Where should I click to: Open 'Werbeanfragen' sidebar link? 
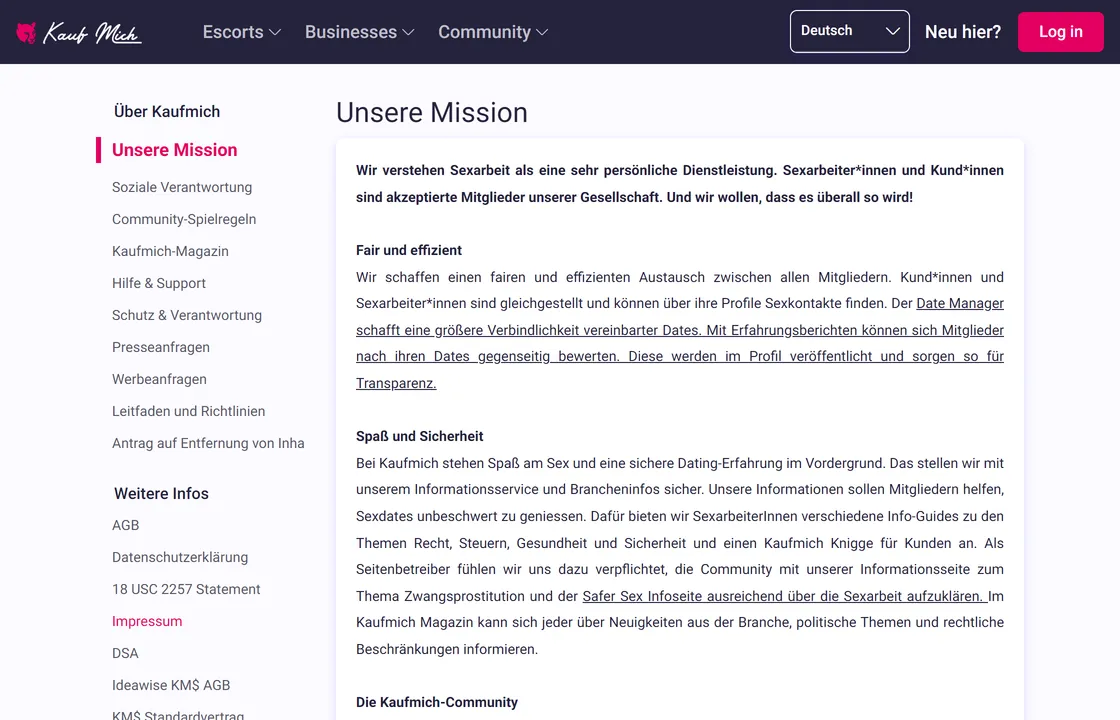(x=159, y=379)
